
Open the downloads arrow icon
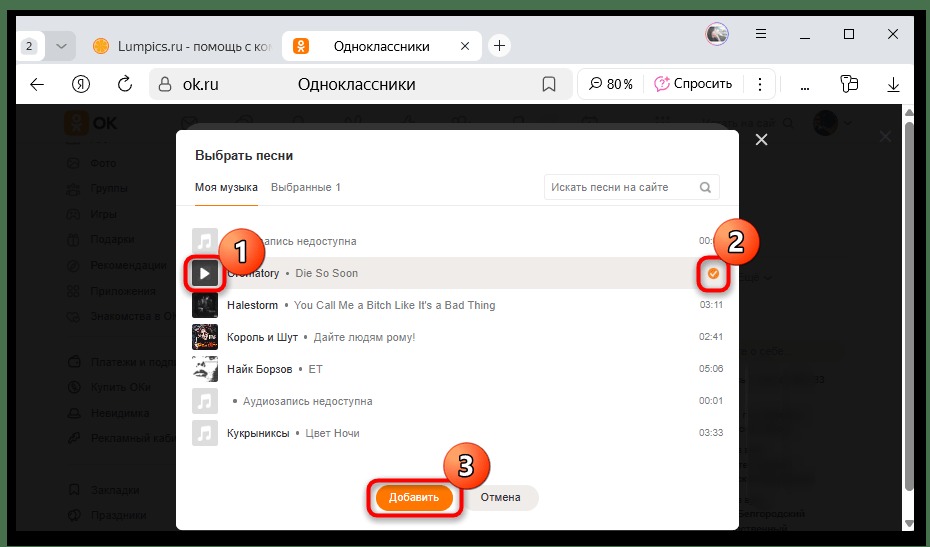pyautogui.click(x=893, y=84)
